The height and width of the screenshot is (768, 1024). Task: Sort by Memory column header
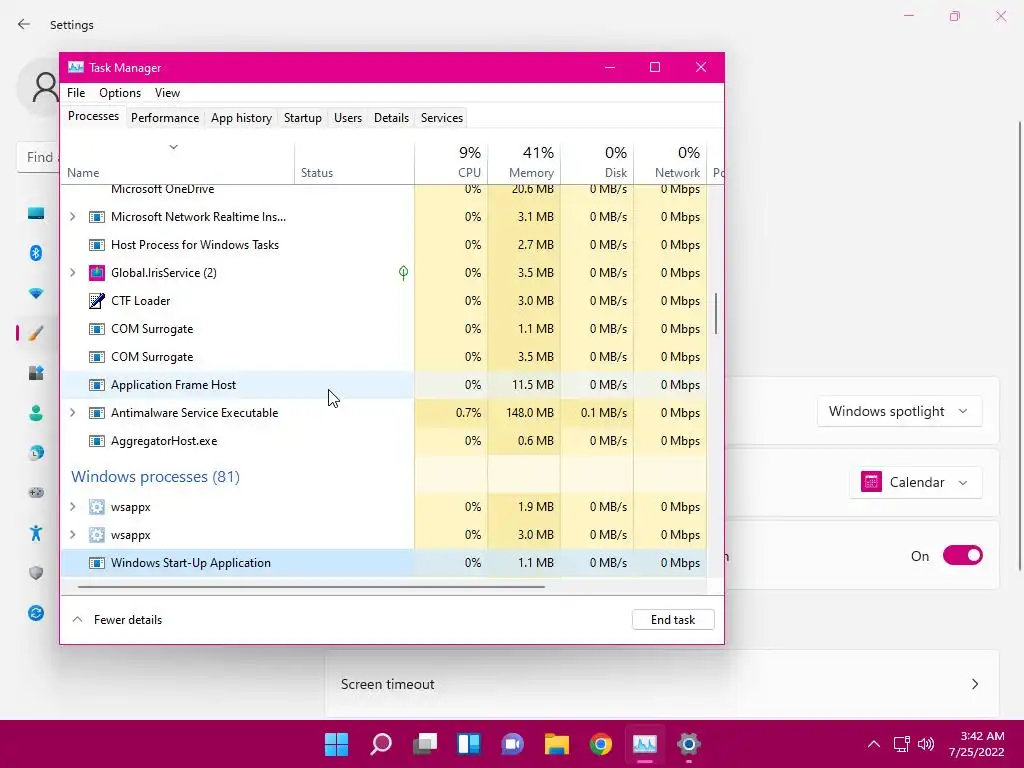(x=524, y=162)
